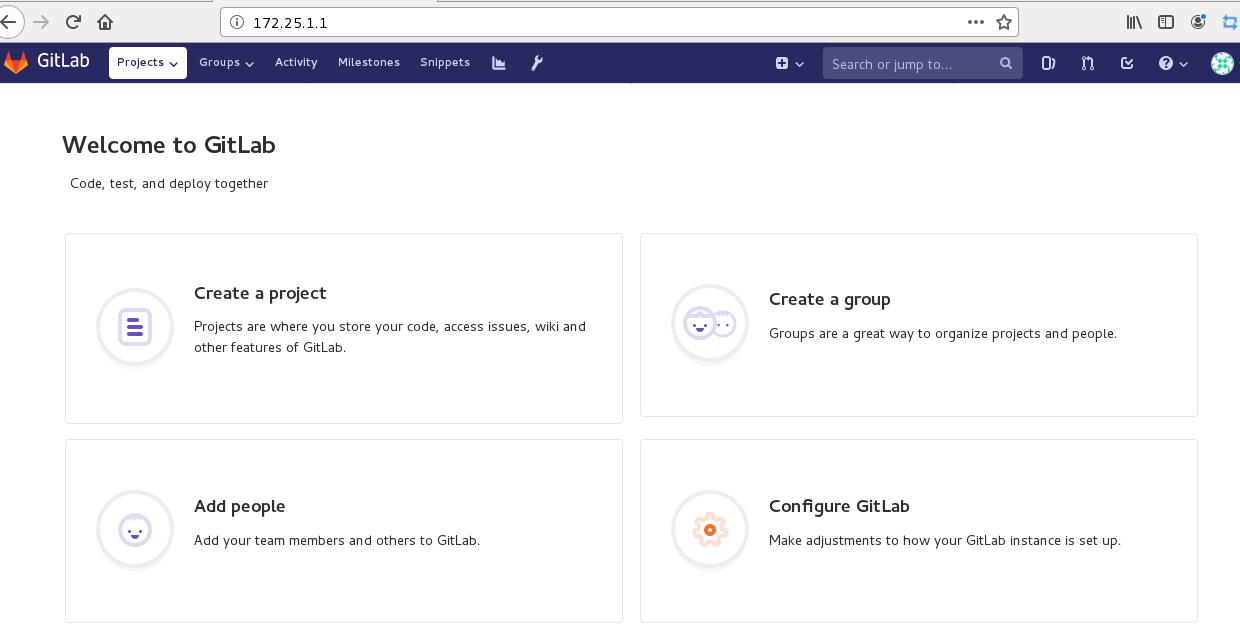Click the blue screenshot extension icon
Image resolution: width=1240 pixels, height=628 pixels.
point(1230,21)
